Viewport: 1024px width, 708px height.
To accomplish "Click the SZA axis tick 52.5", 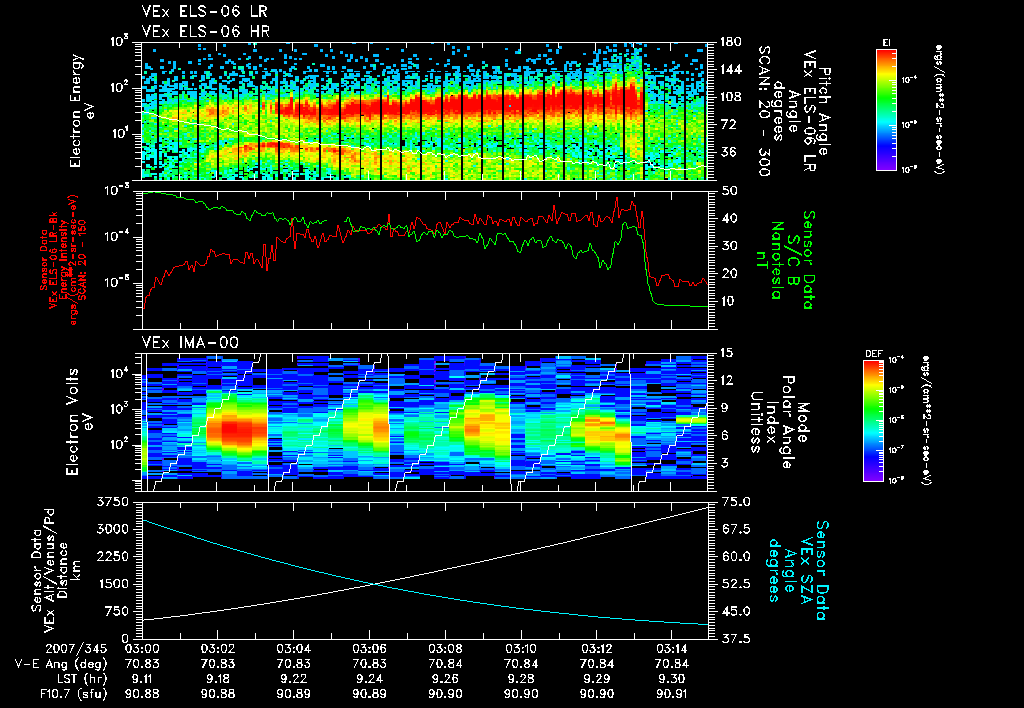I will 735,584.
